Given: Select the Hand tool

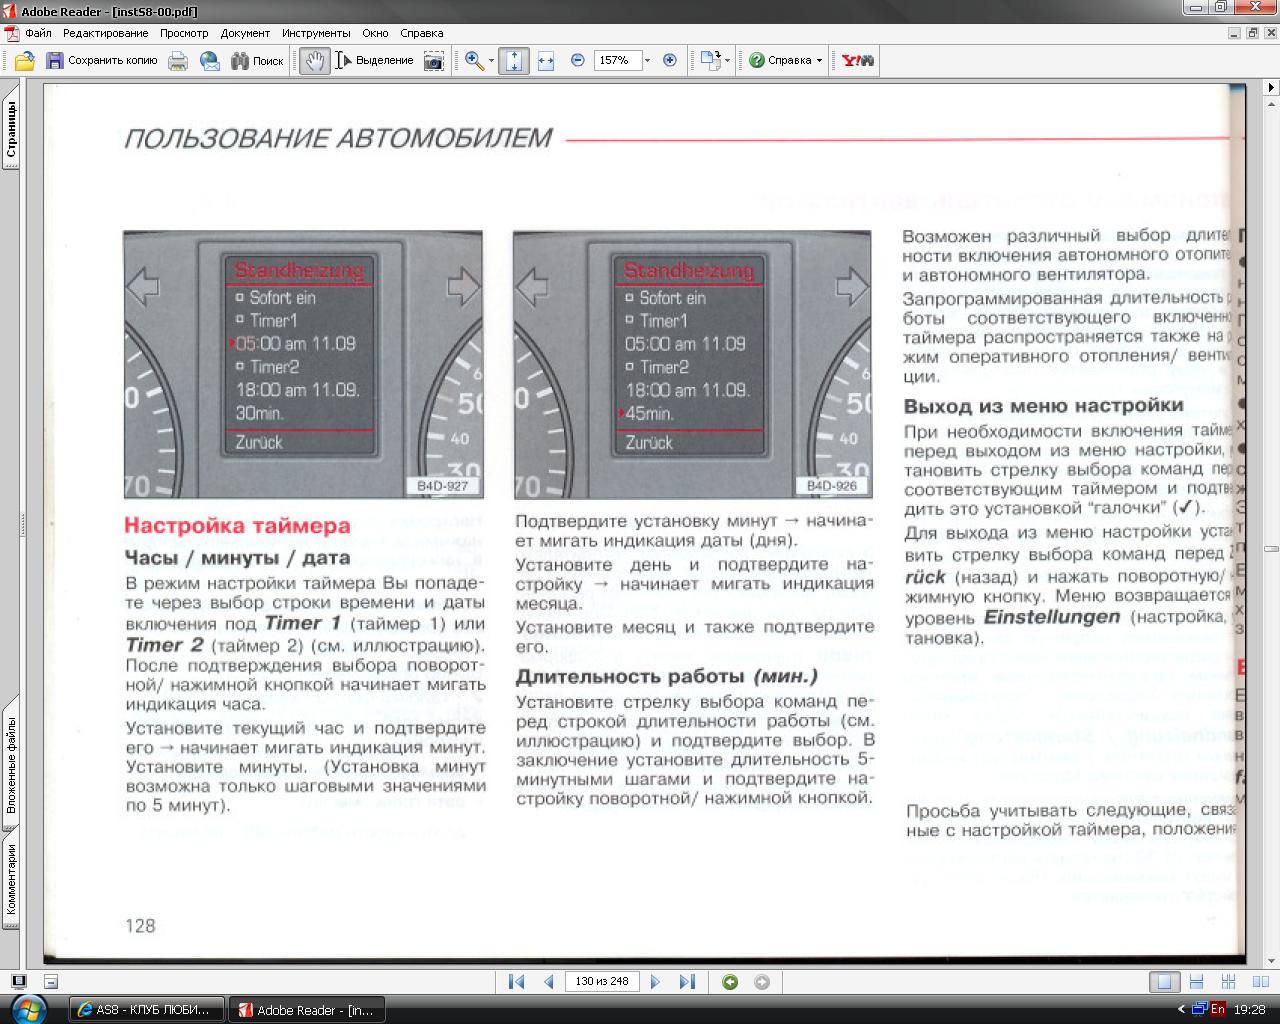Looking at the screenshot, I should click(314, 61).
